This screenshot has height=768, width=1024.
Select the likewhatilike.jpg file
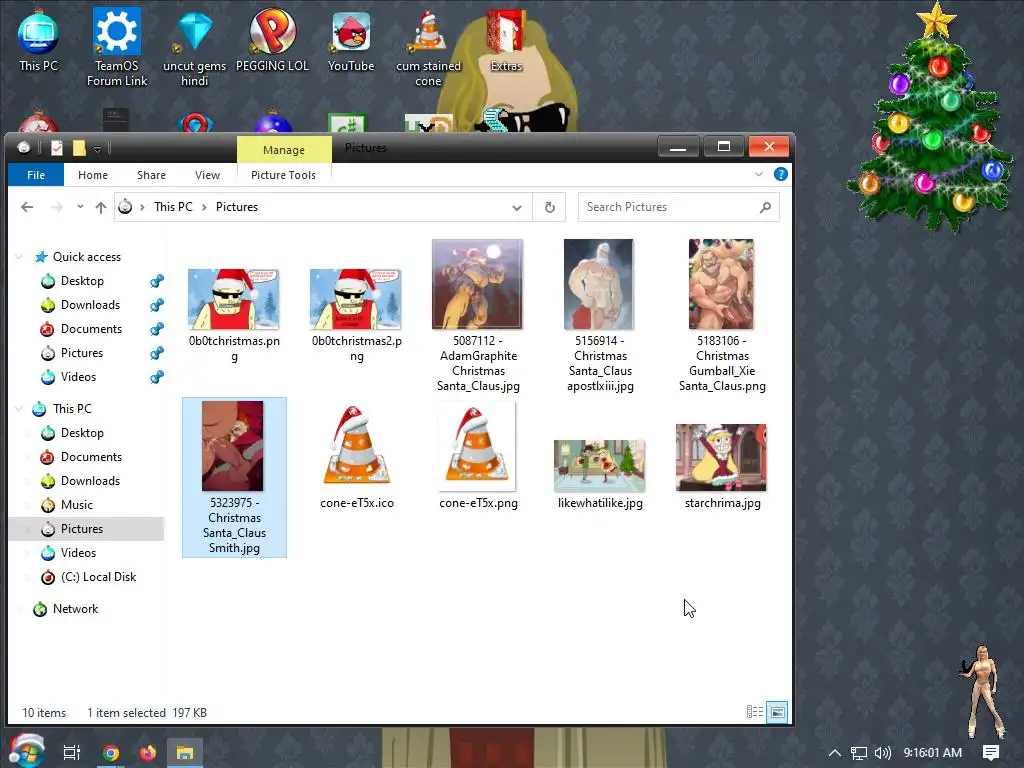point(600,473)
